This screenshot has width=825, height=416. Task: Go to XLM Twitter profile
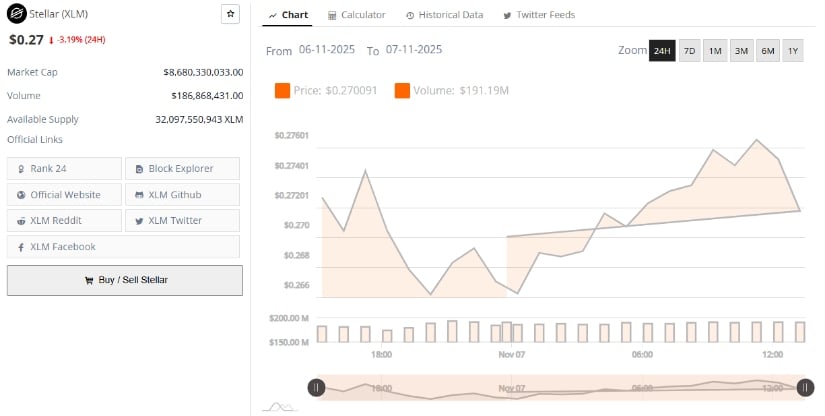(182, 221)
